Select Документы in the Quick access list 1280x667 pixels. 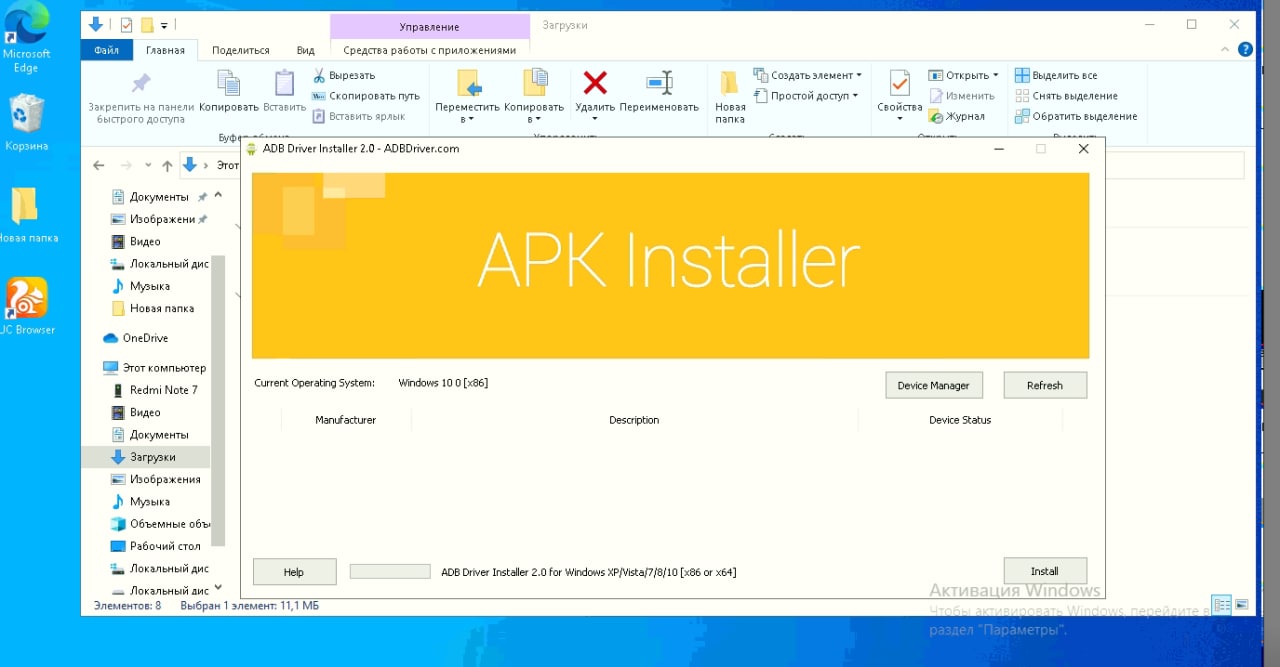point(159,197)
